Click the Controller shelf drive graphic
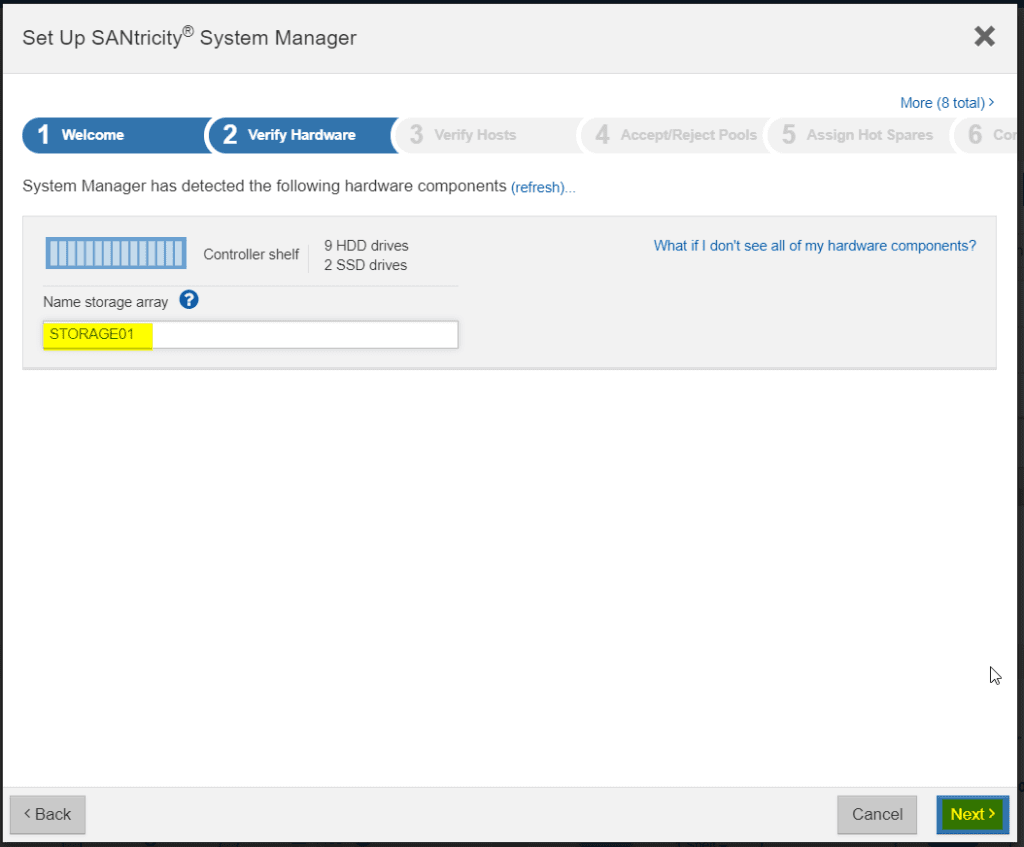Screen dimensions: 1024x847 115,252
